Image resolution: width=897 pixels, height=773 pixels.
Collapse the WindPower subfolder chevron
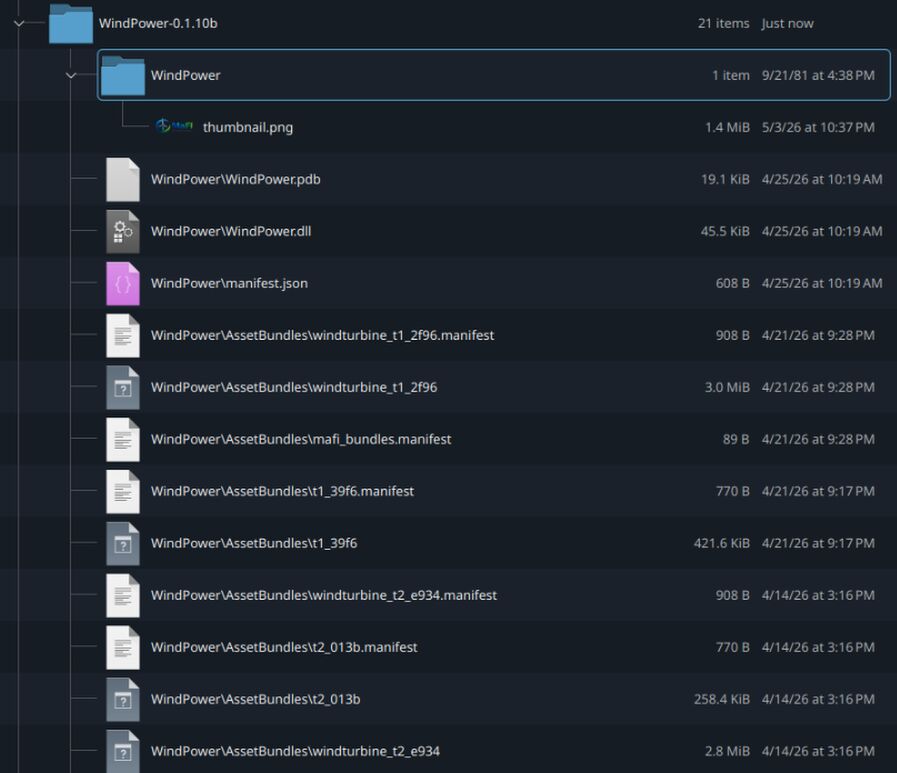71,76
